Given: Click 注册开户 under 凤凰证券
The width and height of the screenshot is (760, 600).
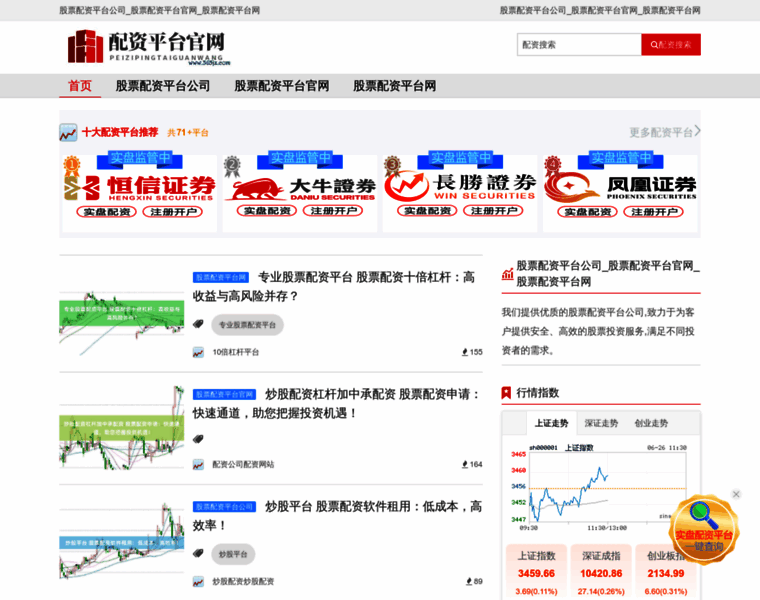Looking at the screenshot, I should coord(654,212).
